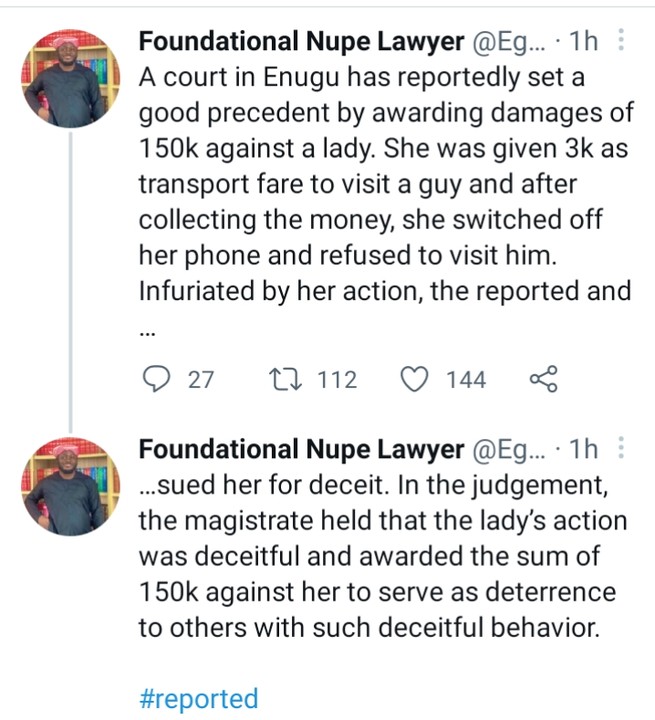Click the 144 likes count
The image size is (655, 720).
(466, 380)
